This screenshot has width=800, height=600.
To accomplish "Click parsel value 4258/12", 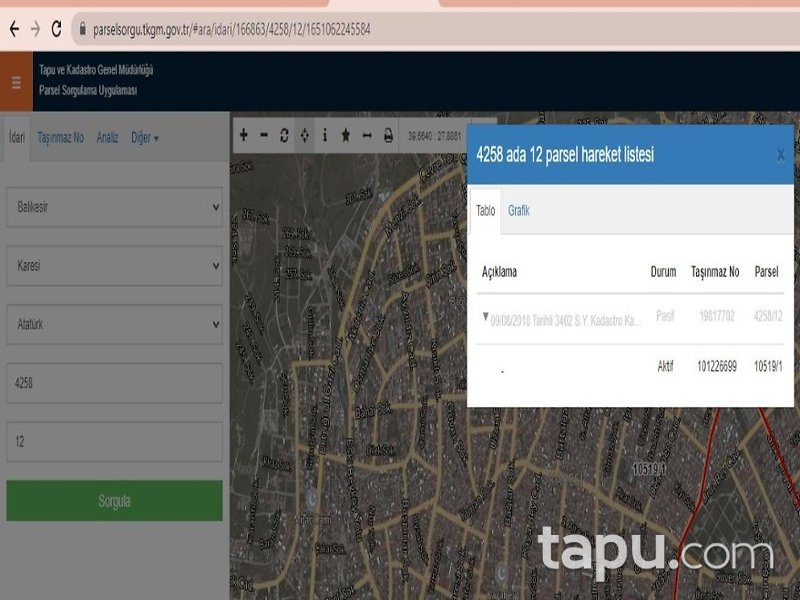I will (x=768, y=316).
